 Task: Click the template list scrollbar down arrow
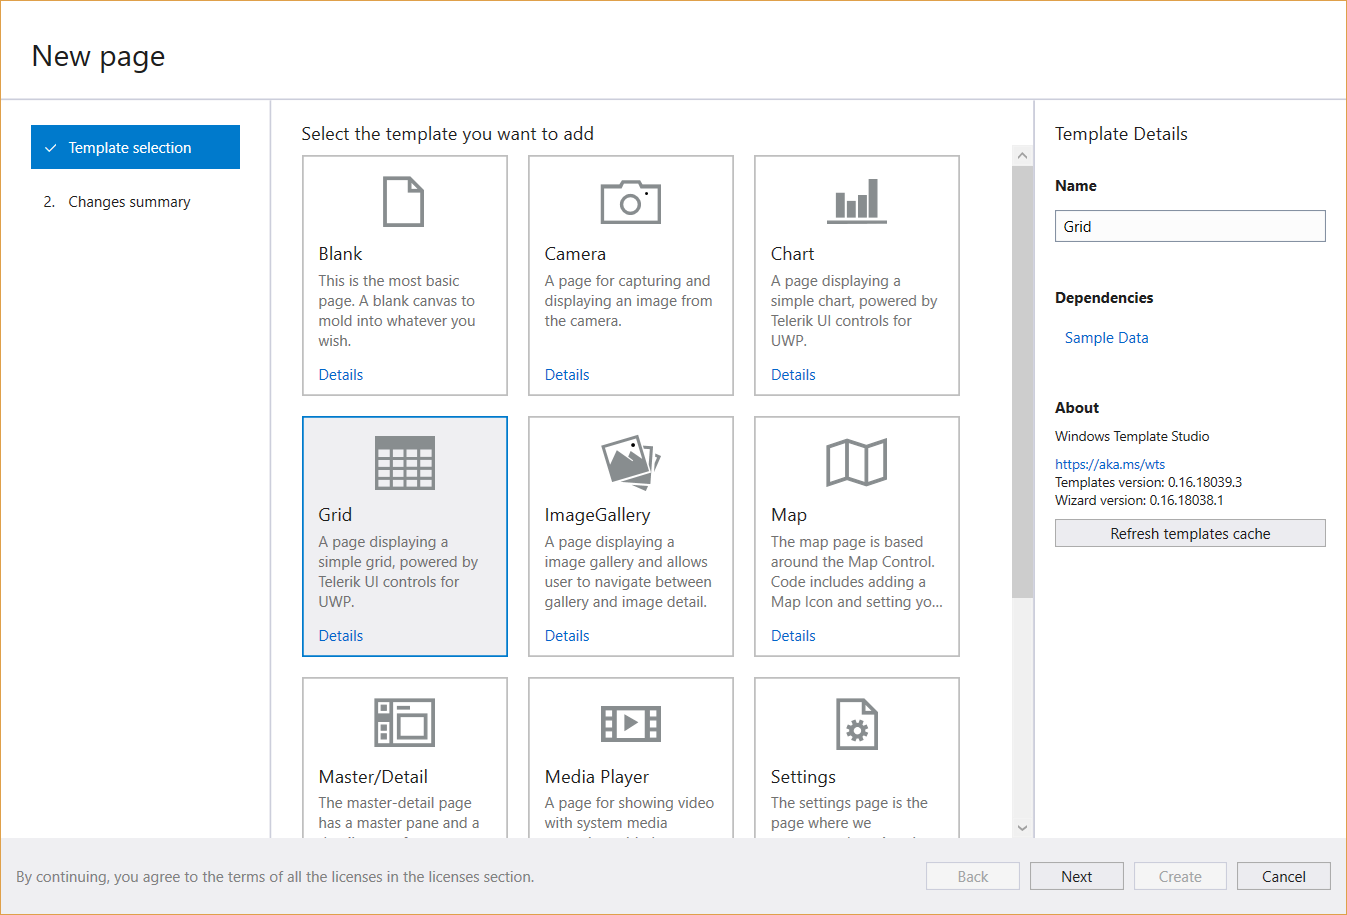pos(1022,828)
